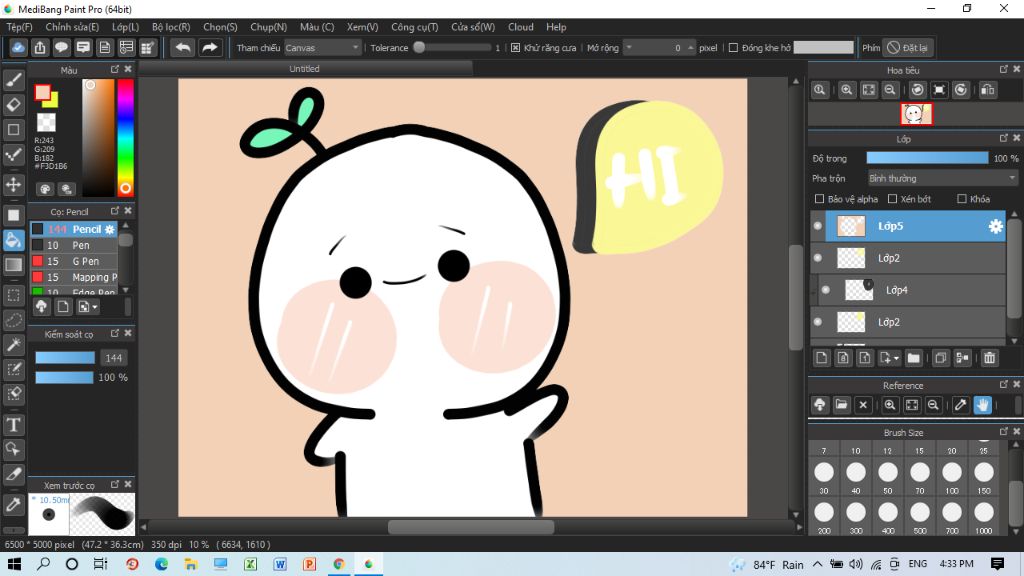Select the Move tool
The height and width of the screenshot is (576, 1024).
point(14,185)
